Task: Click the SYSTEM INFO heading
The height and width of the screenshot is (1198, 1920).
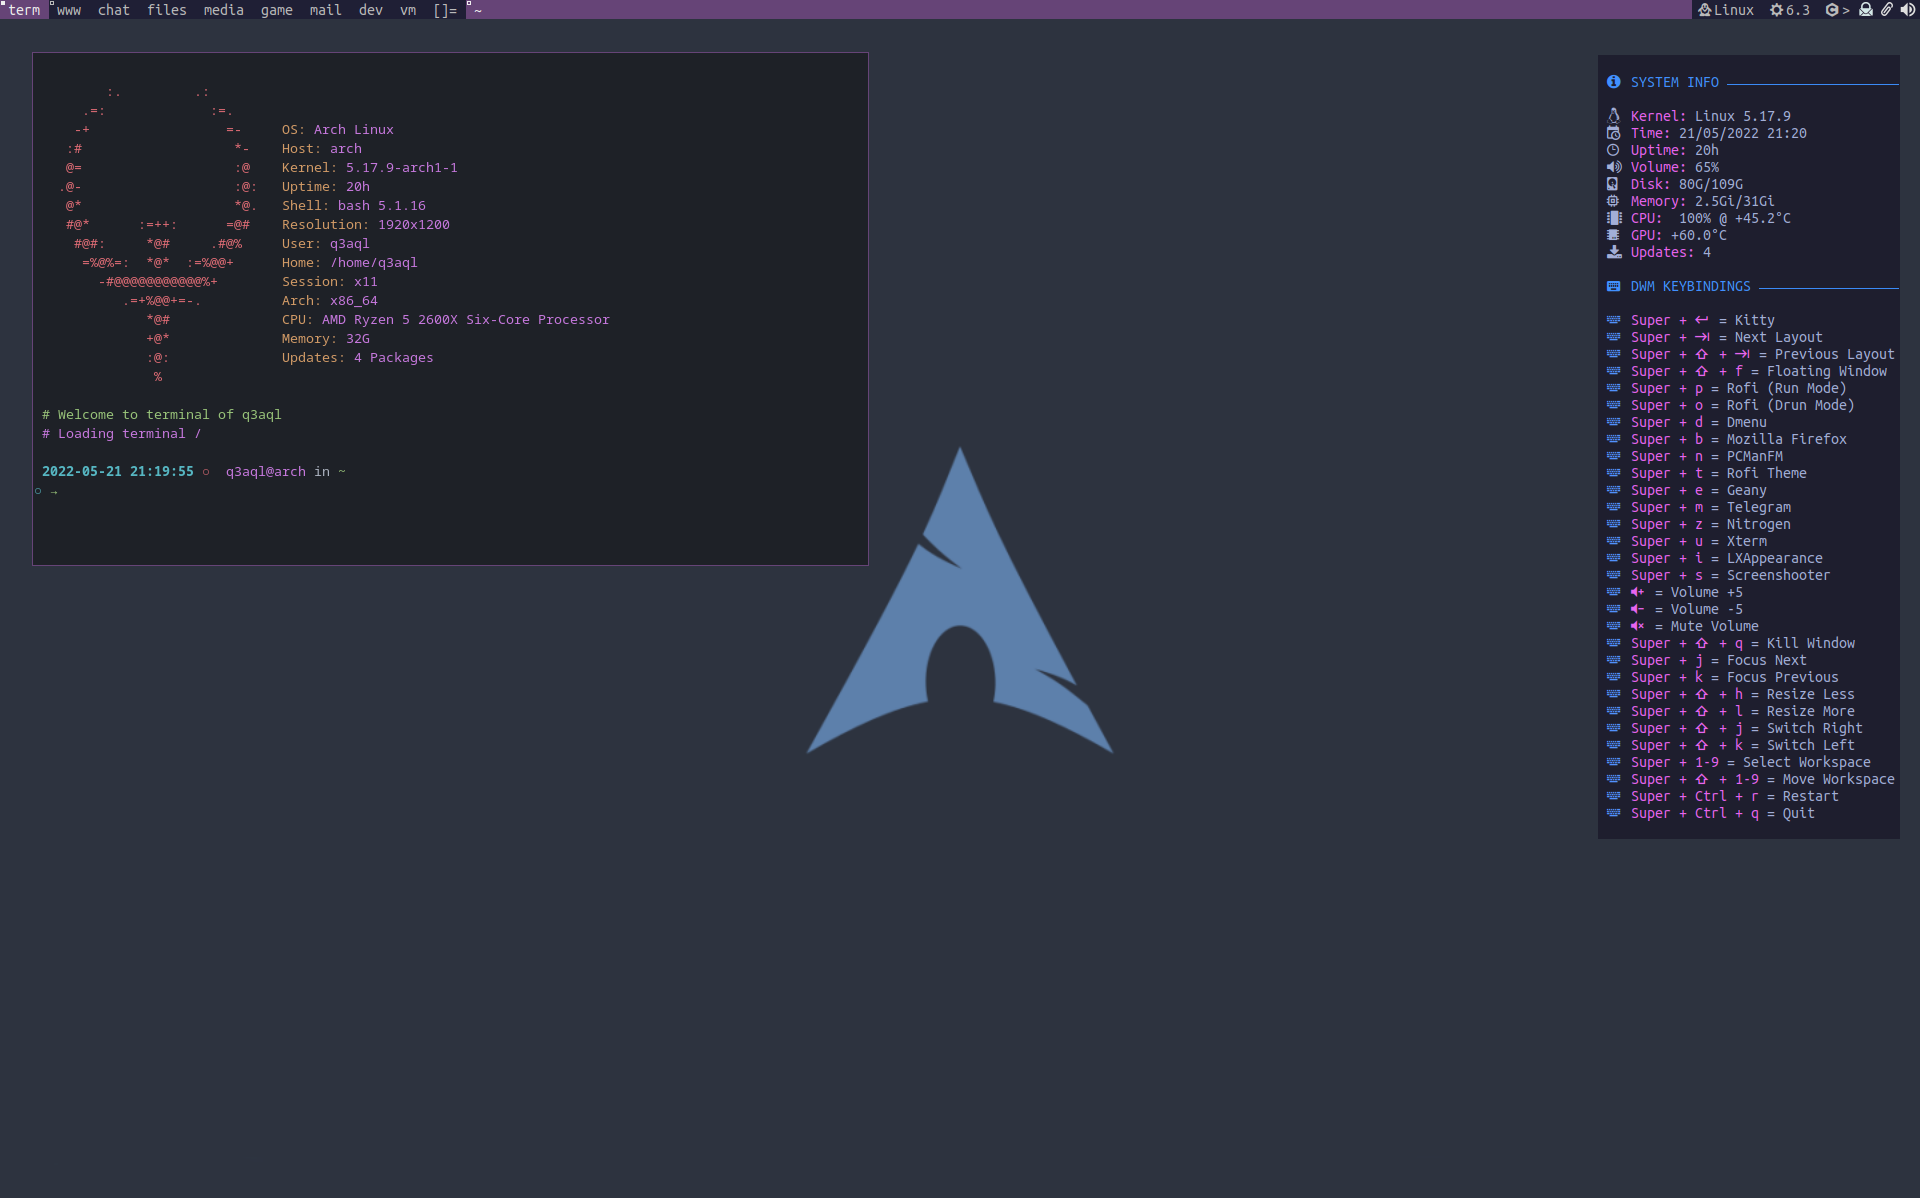Action: point(1675,82)
